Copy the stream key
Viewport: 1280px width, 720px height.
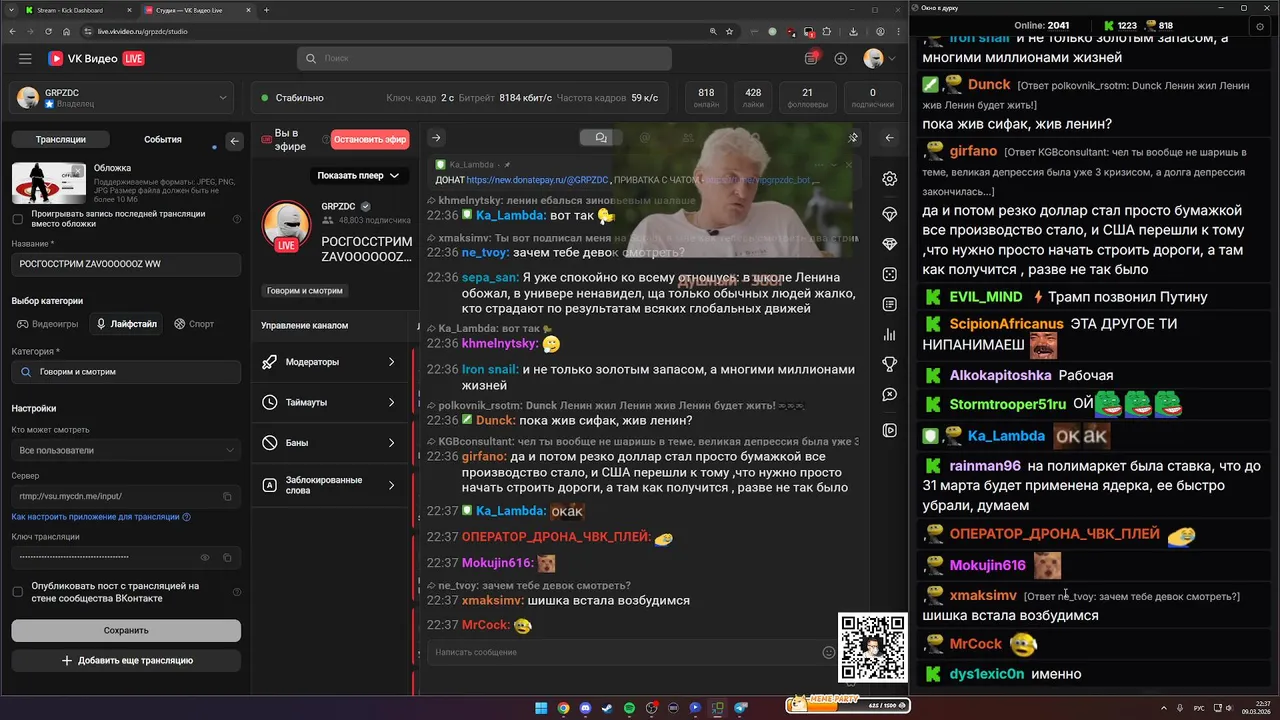[x=227, y=557]
